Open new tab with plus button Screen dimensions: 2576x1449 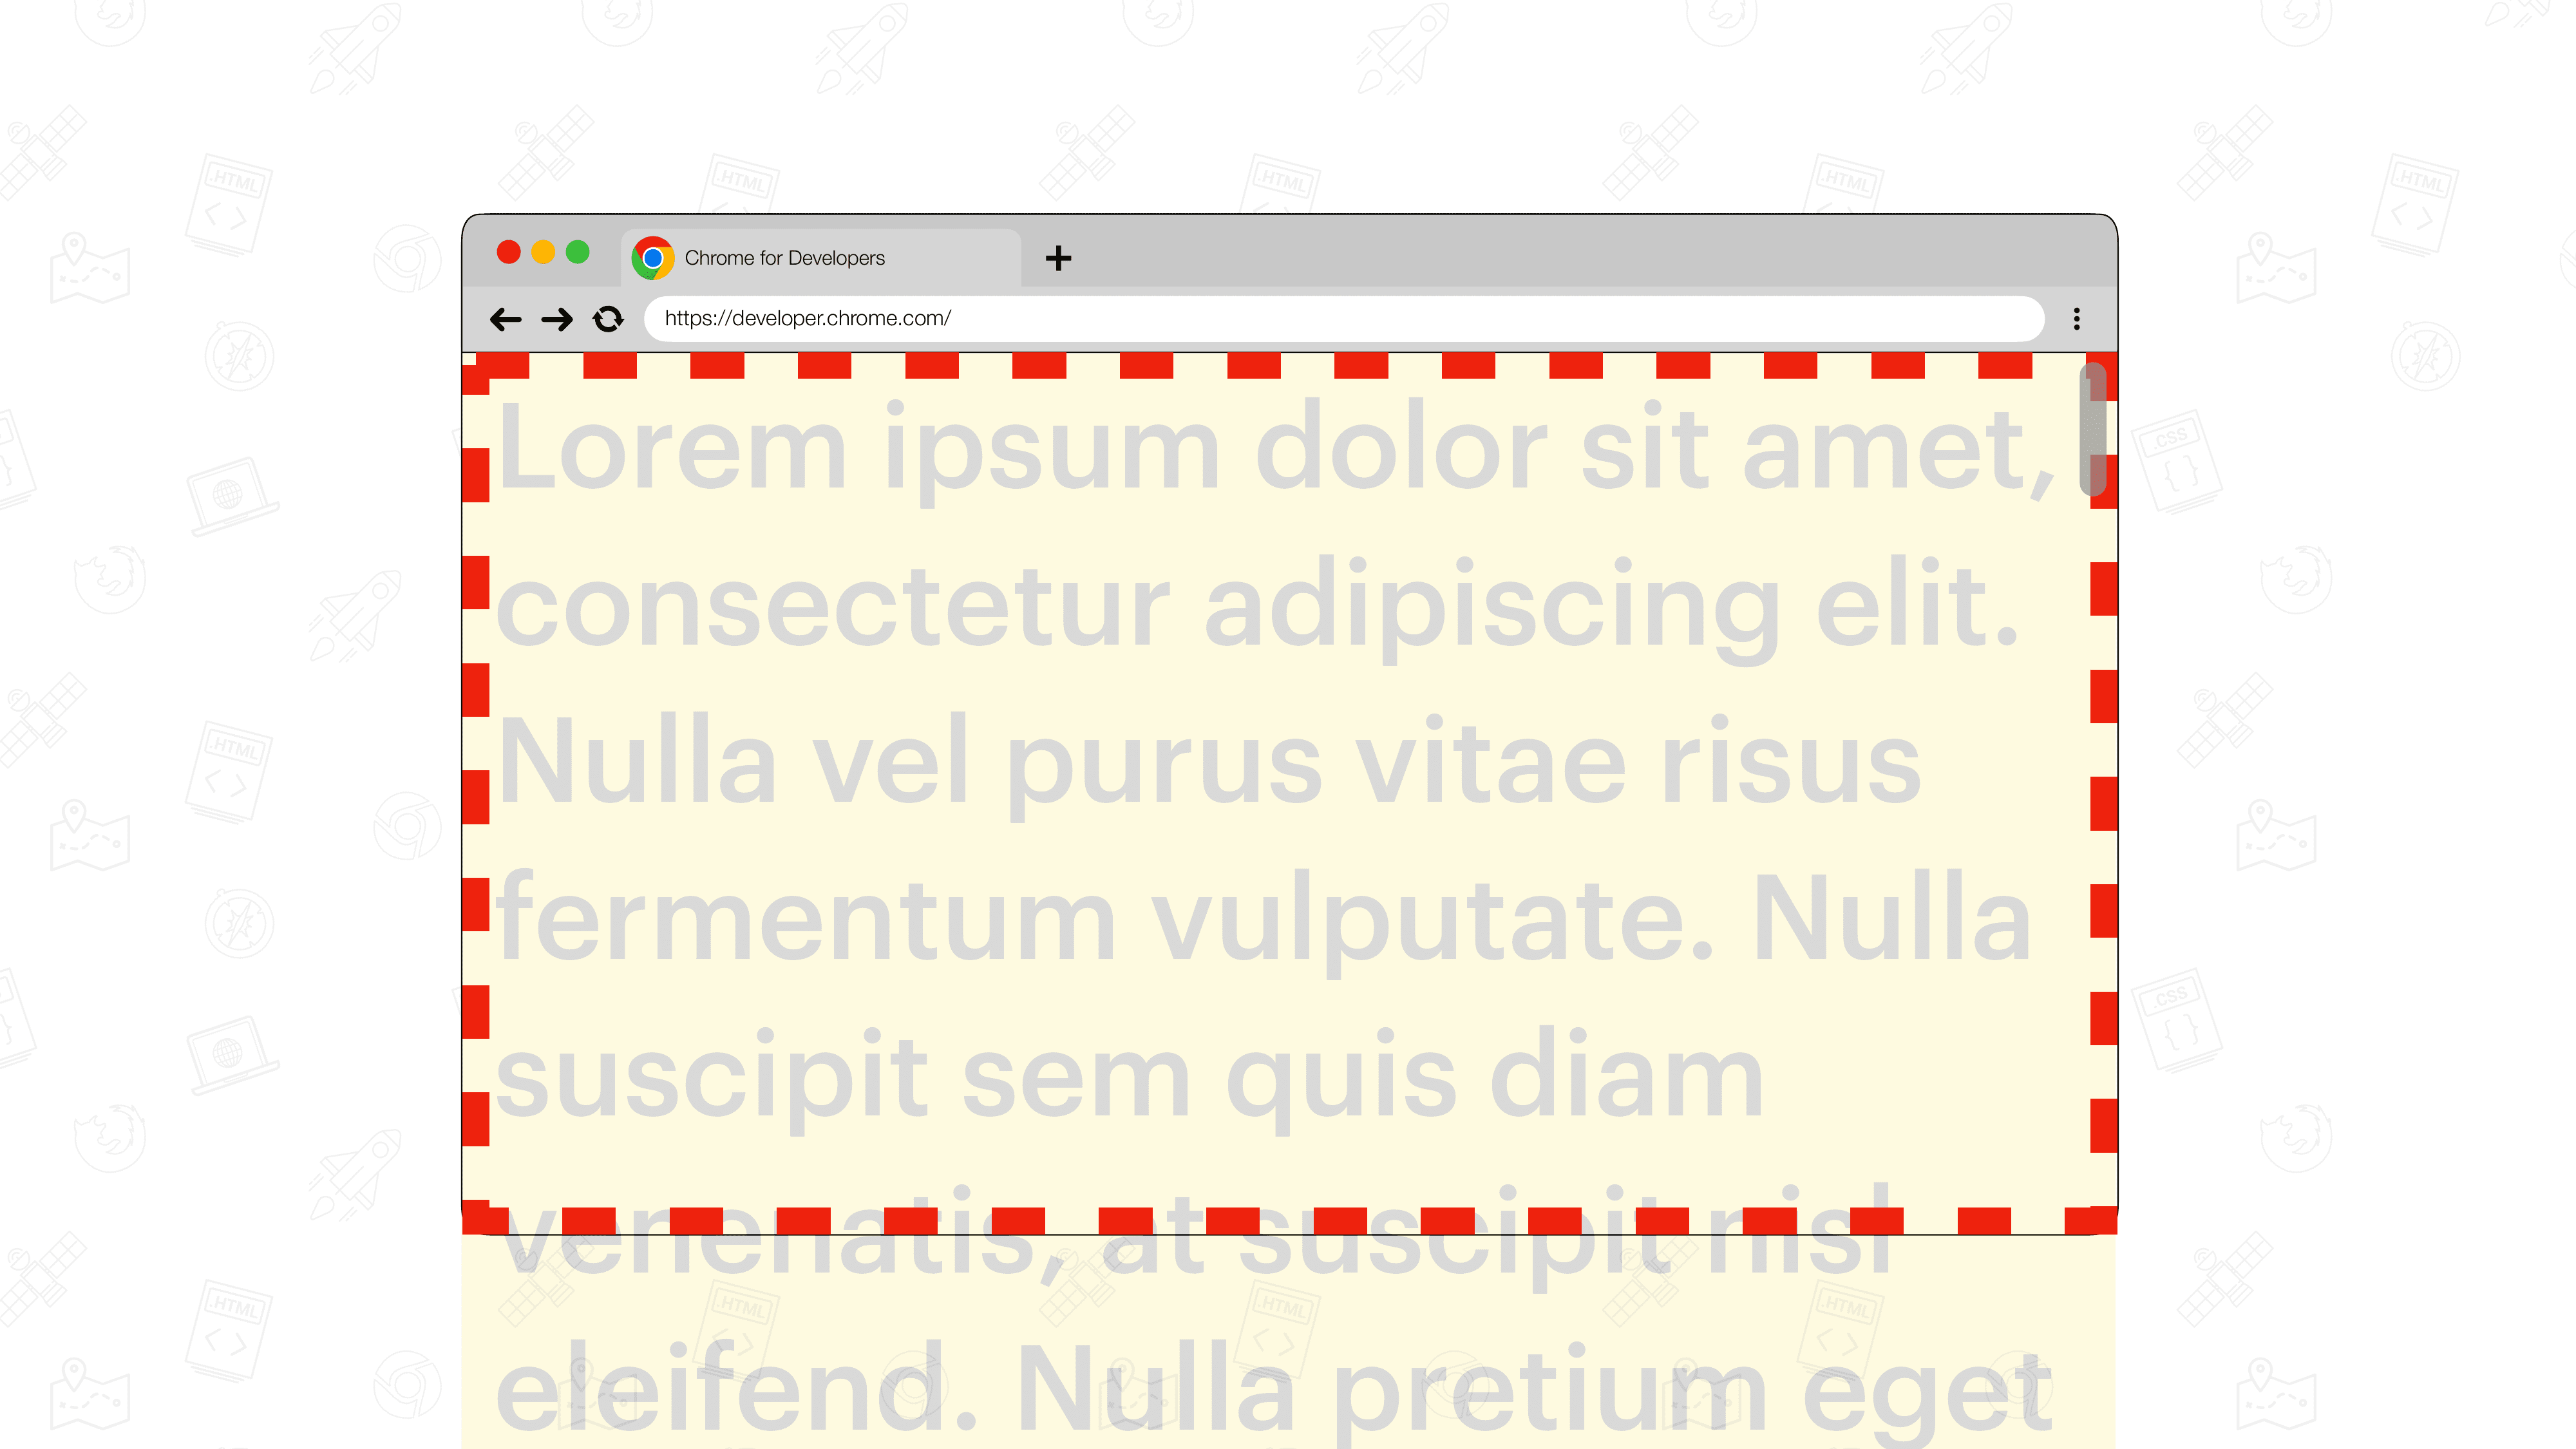pyautogui.click(x=1058, y=256)
